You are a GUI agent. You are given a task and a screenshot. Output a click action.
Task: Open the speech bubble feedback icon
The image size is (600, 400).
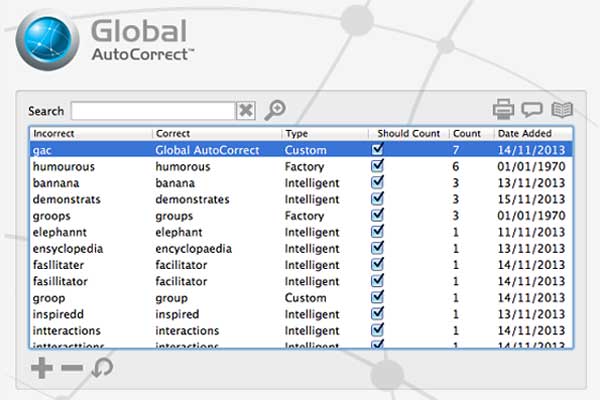tap(532, 109)
